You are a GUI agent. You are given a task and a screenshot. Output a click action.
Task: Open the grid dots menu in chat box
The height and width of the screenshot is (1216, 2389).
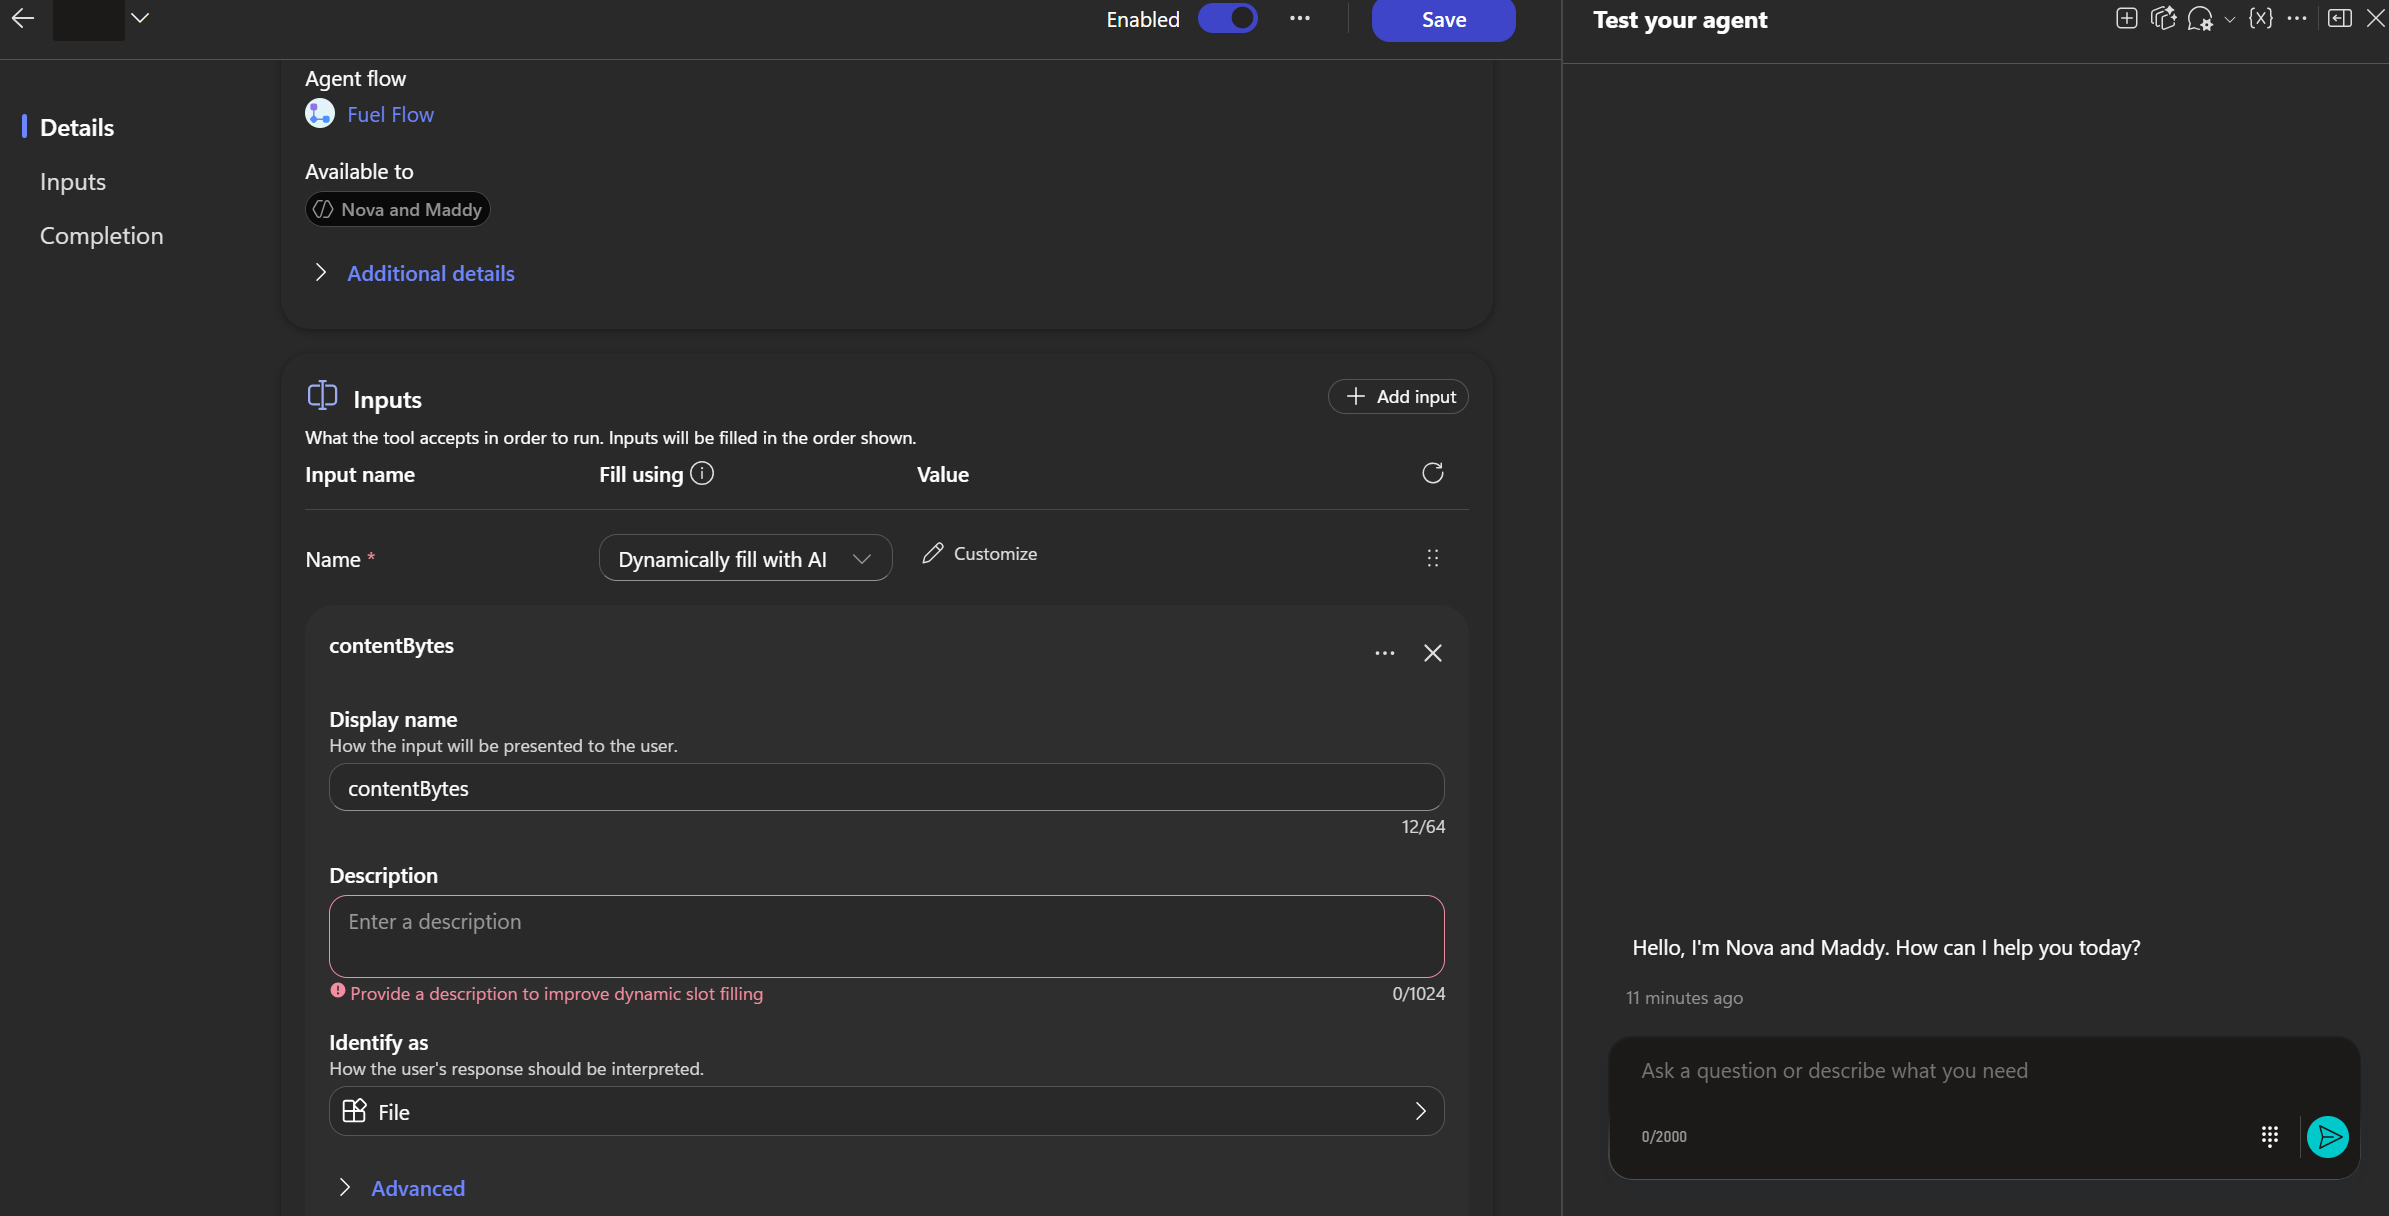(2269, 1136)
